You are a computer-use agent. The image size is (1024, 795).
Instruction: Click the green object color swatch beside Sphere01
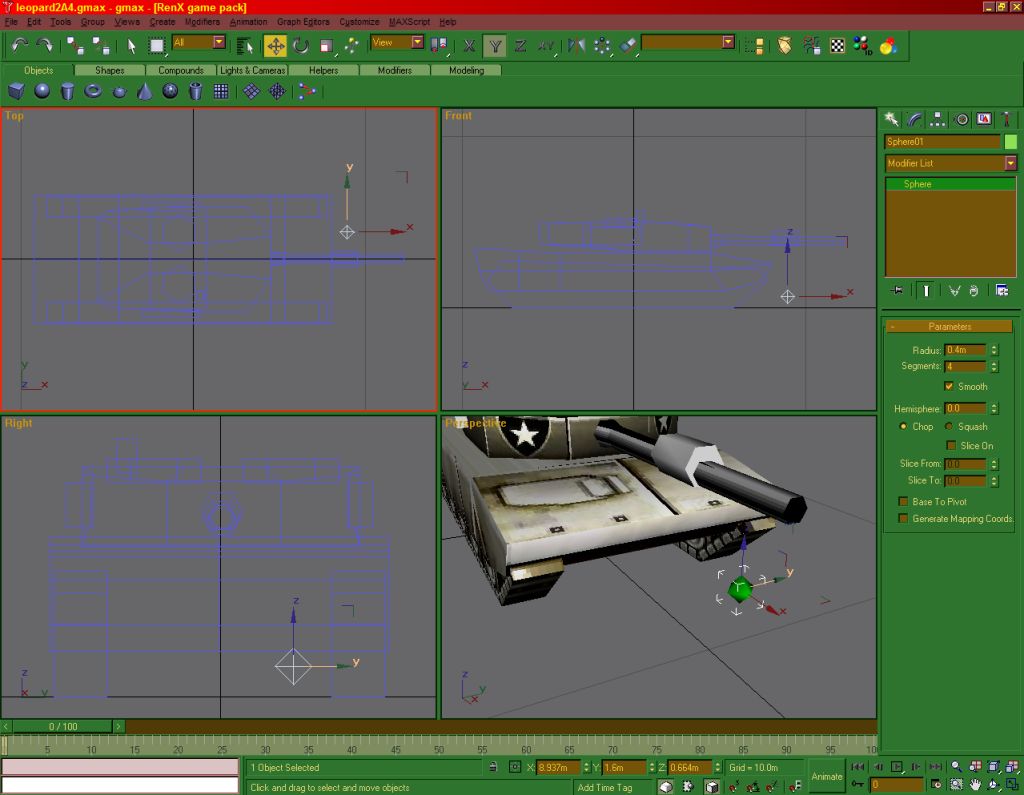1010,142
